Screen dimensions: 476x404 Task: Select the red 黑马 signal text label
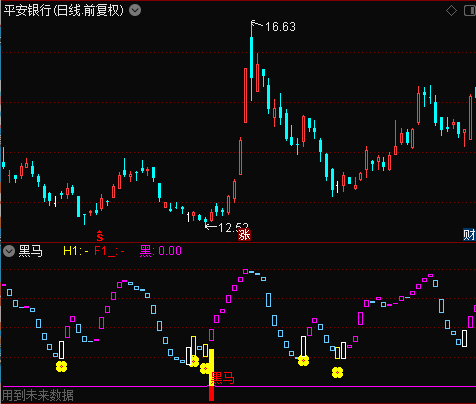(x=223, y=378)
